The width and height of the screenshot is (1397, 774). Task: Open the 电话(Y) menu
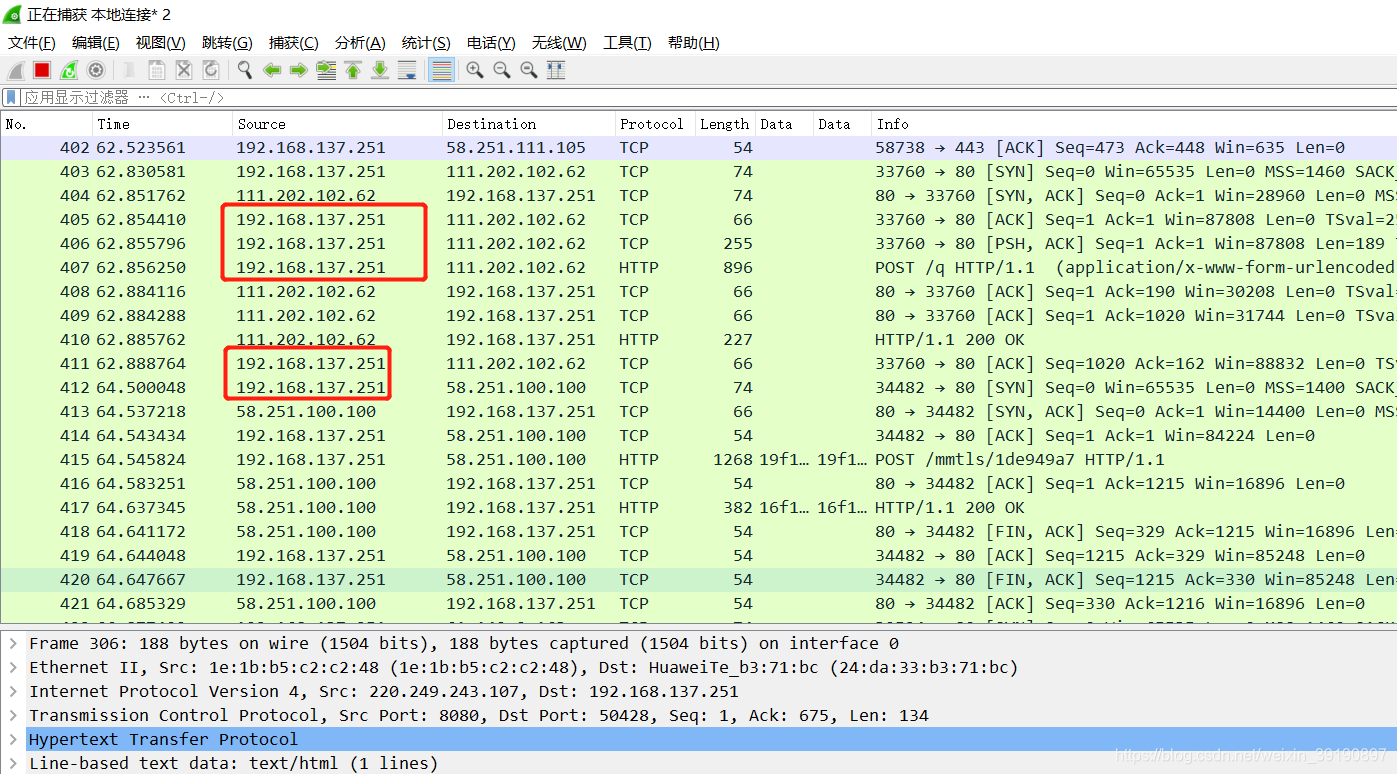tap(491, 43)
